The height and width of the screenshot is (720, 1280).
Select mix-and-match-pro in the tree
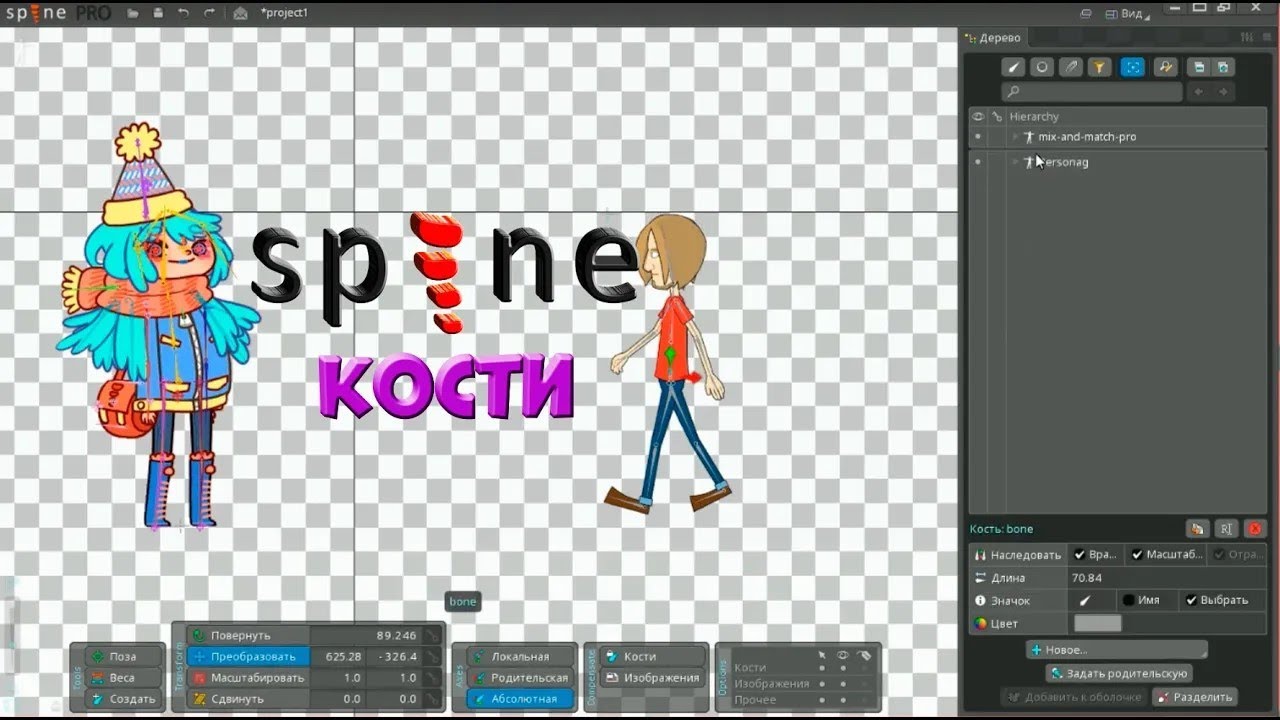pyautogui.click(x=1087, y=137)
